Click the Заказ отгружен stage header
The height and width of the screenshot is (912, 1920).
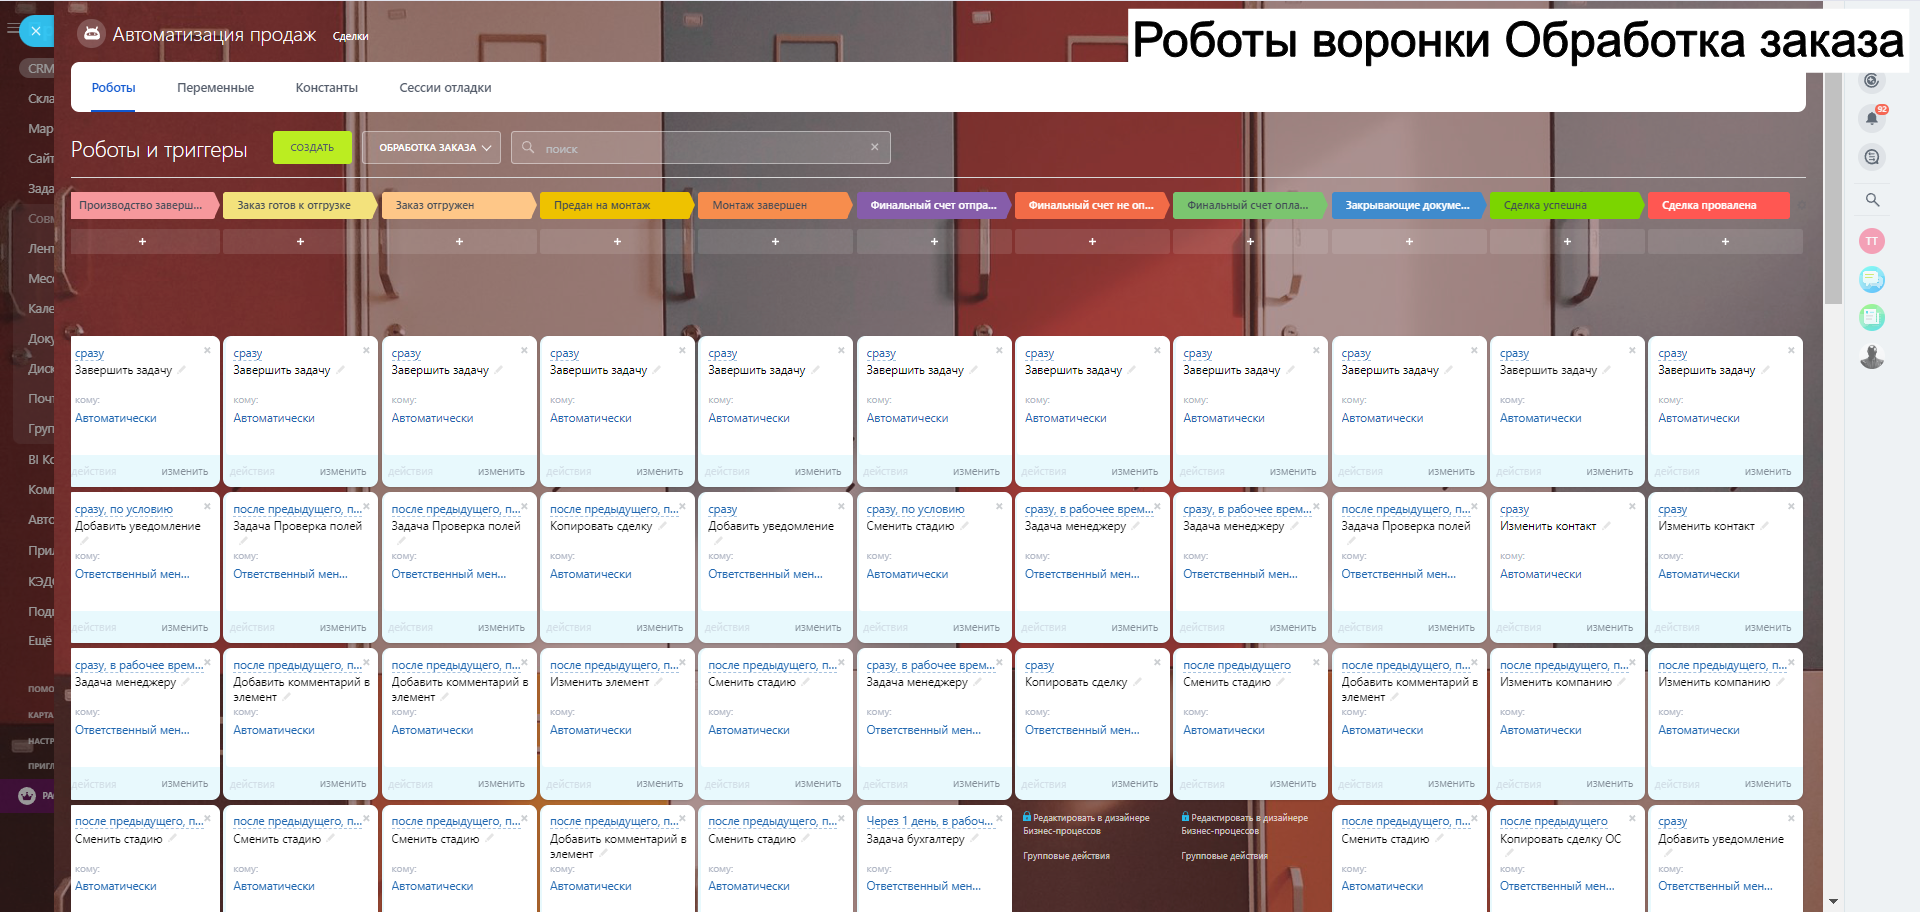tap(459, 205)
